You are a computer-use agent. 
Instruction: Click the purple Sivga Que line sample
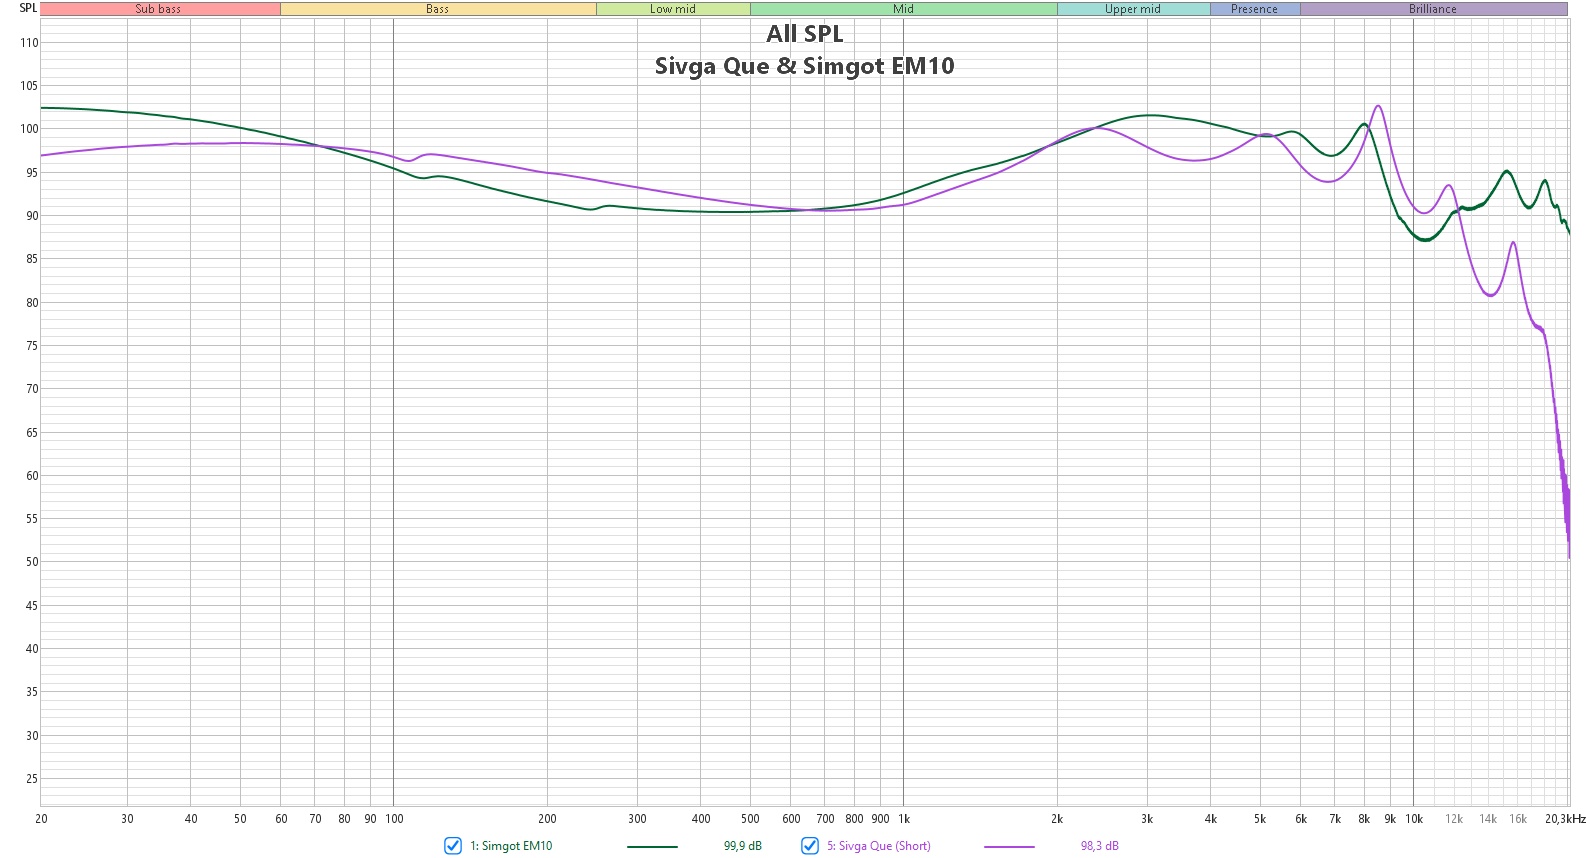1009,847
